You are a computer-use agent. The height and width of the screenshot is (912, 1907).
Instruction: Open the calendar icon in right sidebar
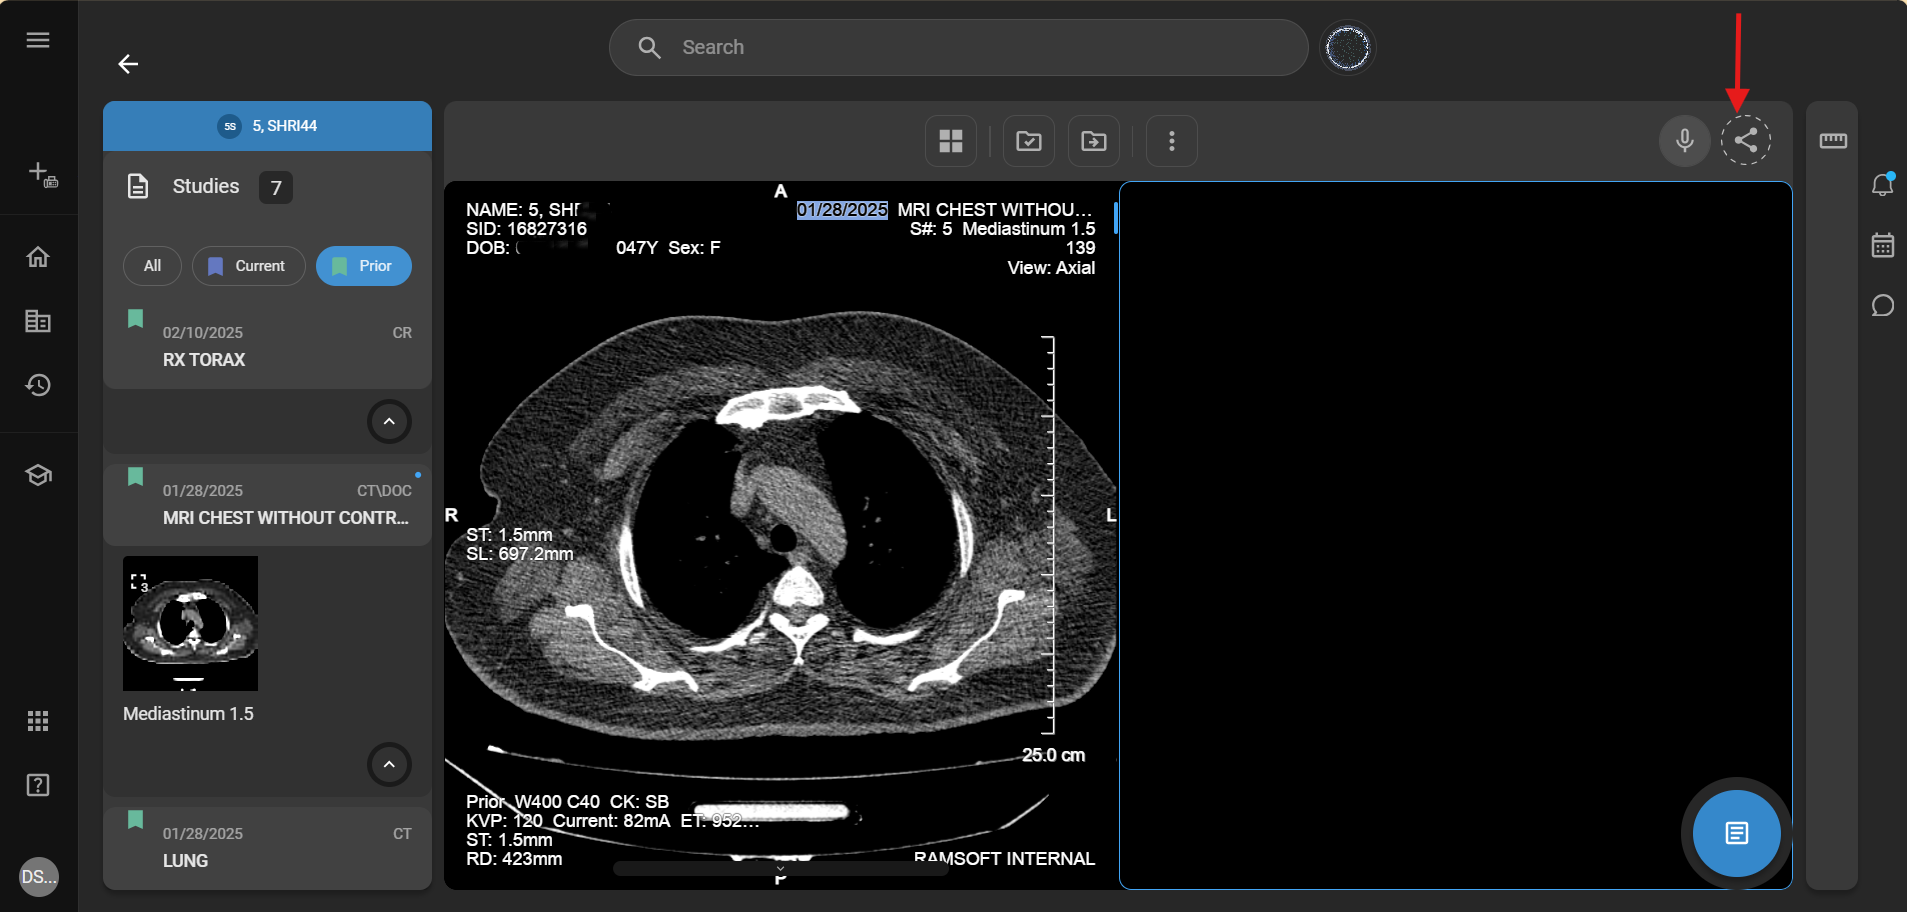[x=1882, y=245]
